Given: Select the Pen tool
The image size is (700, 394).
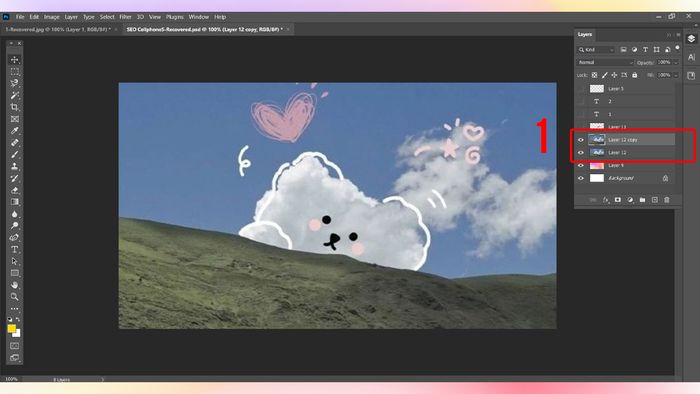Looking at the screenshot, I should coord(15,237).
